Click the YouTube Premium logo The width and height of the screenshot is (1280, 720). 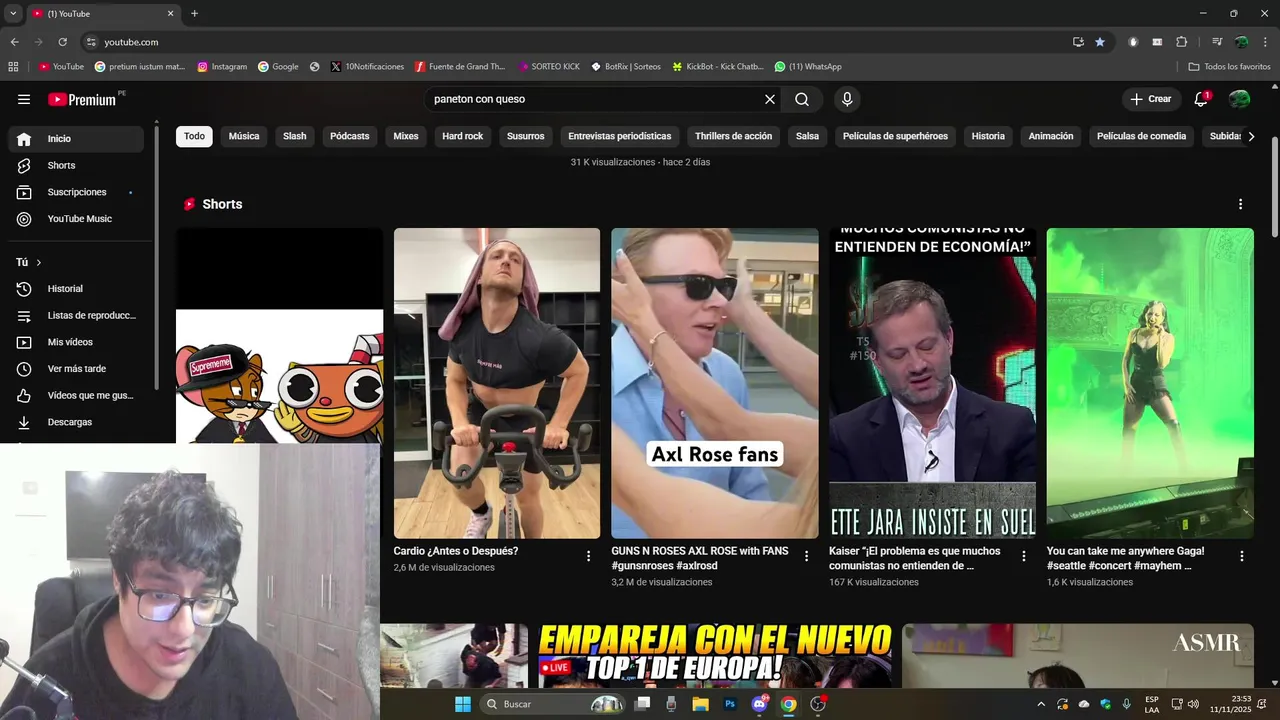tap(82, 99)
